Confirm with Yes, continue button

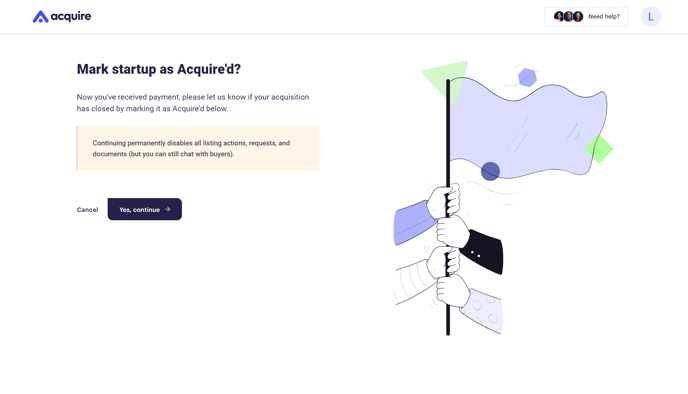point(145,209)
